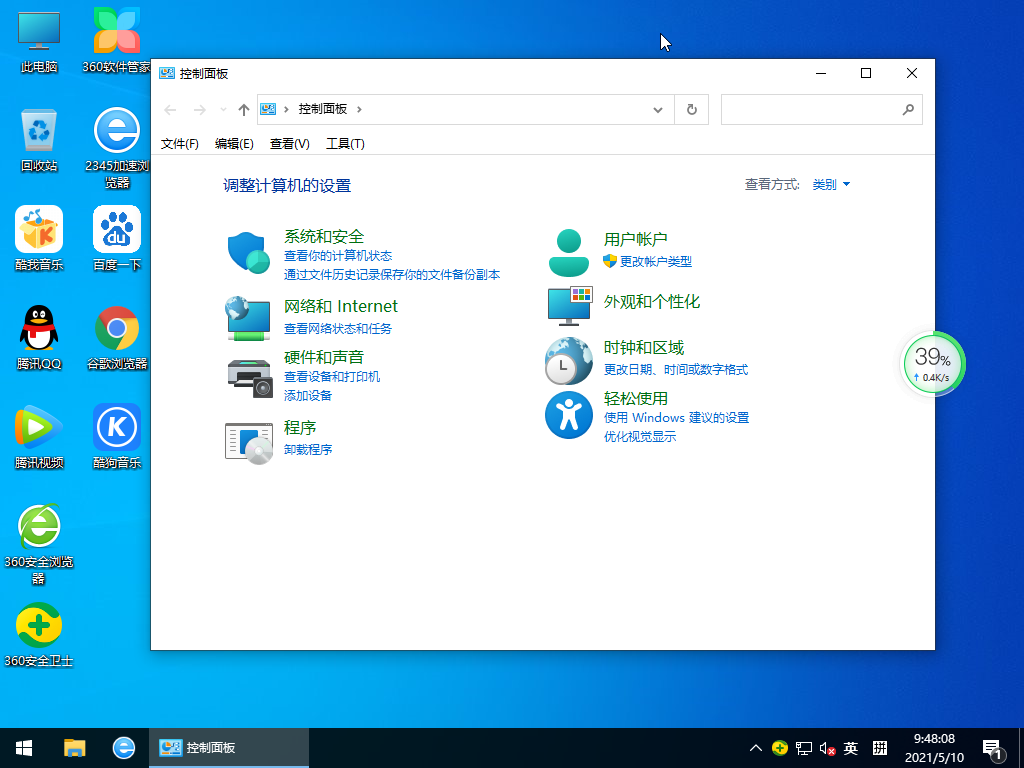The width and height of the screenshot is (1024, 768).
Task: Open the System and Security shield icon
Action: [x=249, y=253]
